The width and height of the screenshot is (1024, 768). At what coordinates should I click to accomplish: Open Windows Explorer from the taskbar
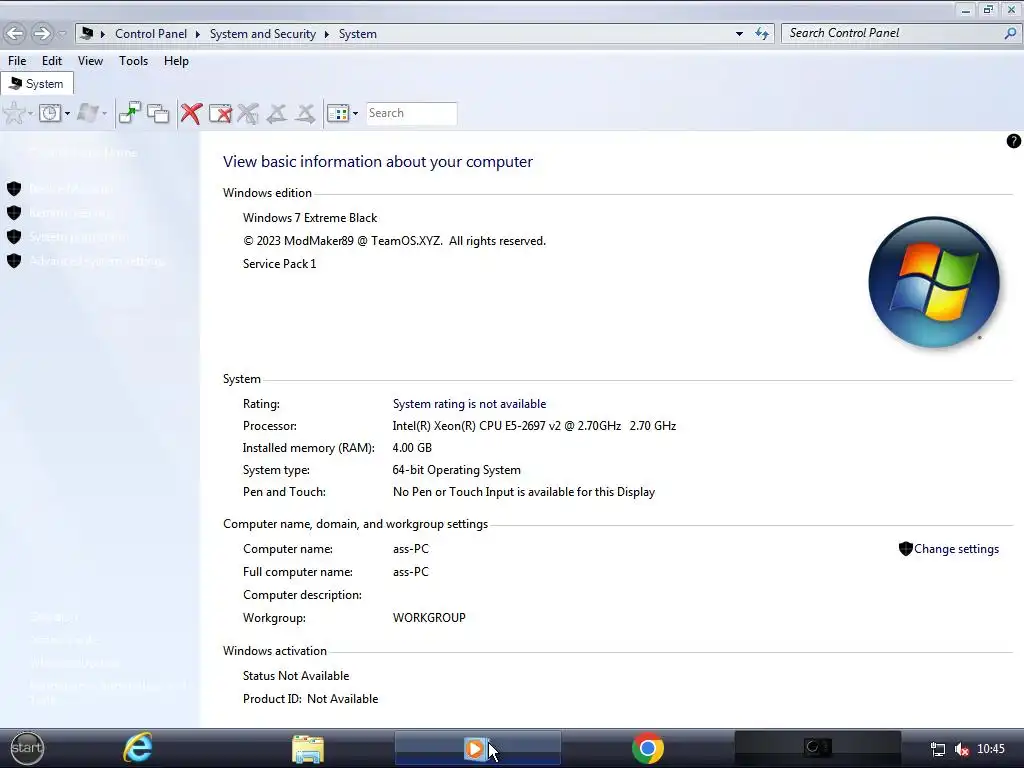point(308,748)
